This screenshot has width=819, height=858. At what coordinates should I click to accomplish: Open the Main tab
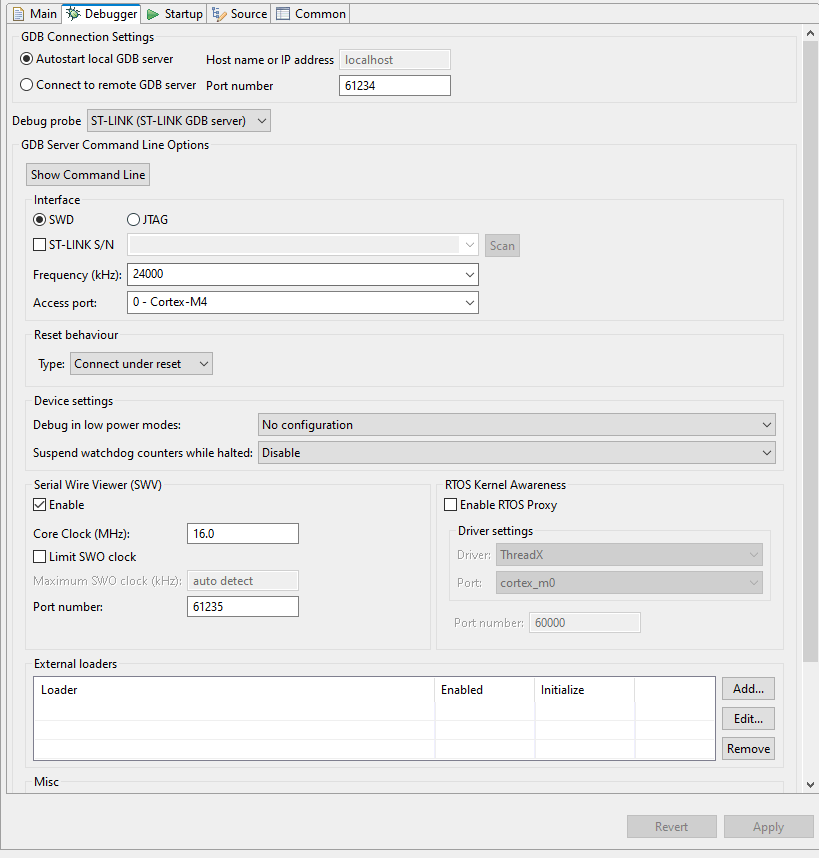34,14
